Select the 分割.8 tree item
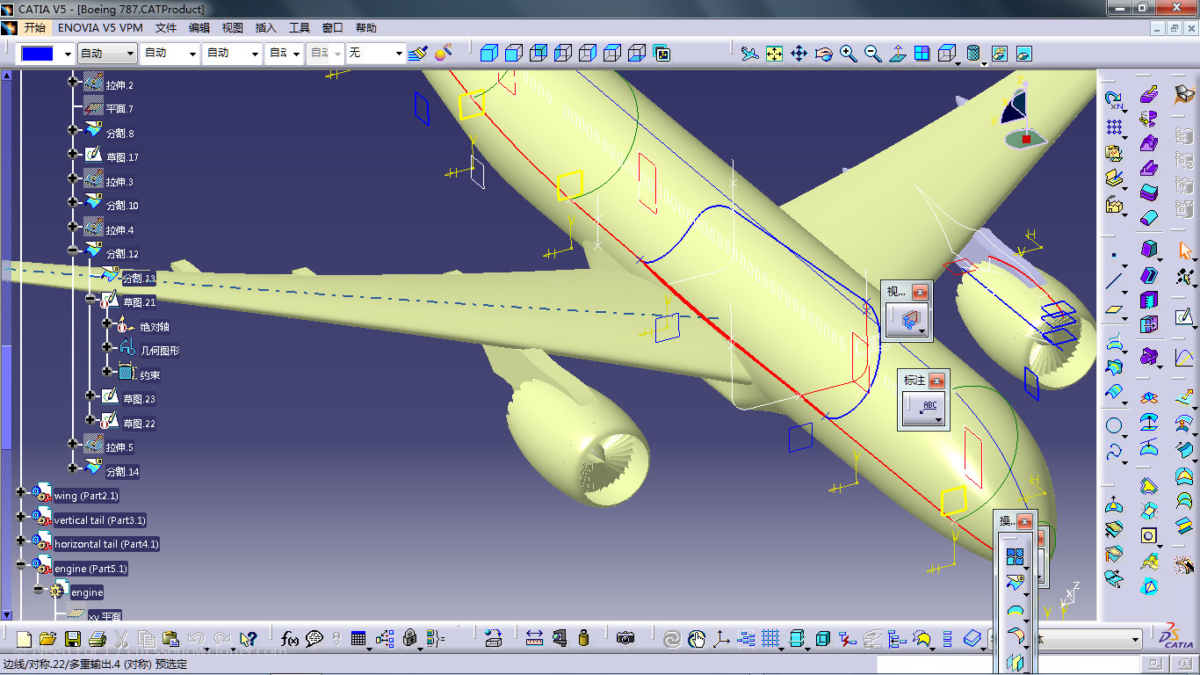The image size is (1200, 675). pyautogui.click(x=119, y=133)
